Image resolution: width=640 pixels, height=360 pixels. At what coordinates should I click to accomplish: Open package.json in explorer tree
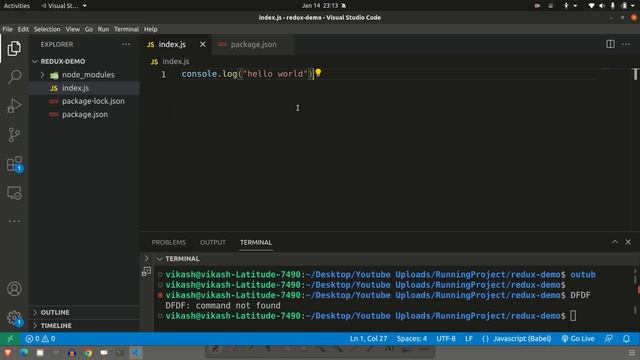[x=84, y=114]
